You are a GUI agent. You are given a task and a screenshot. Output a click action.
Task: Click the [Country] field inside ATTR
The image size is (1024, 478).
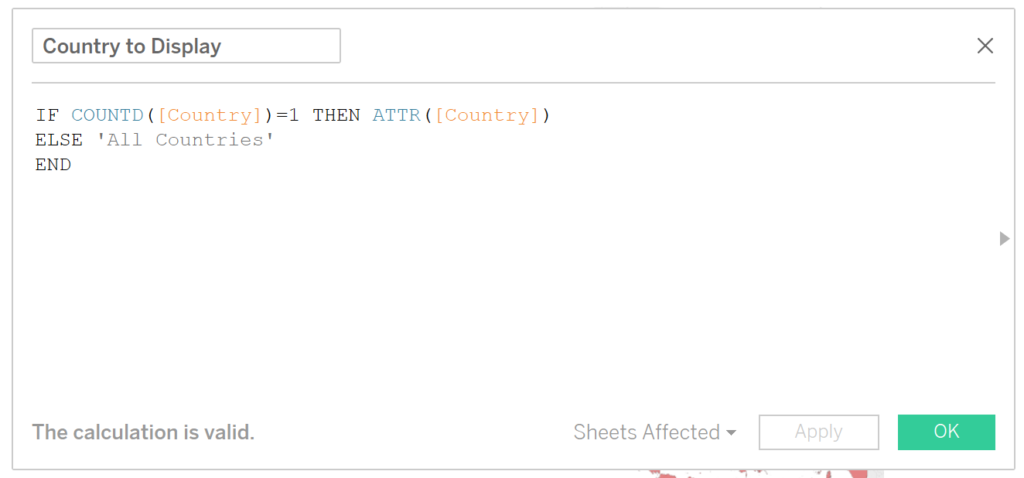pyautogui.click(x=487, y=116)
